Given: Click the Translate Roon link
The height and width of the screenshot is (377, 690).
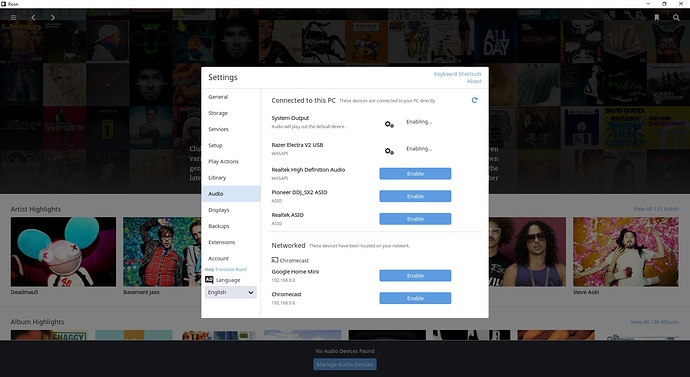Looking at the screenshot, I should pos(231,269).
